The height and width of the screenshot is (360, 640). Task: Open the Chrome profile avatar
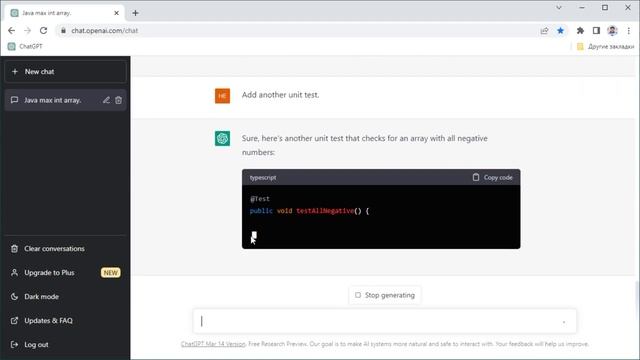(x=612, y=31)
